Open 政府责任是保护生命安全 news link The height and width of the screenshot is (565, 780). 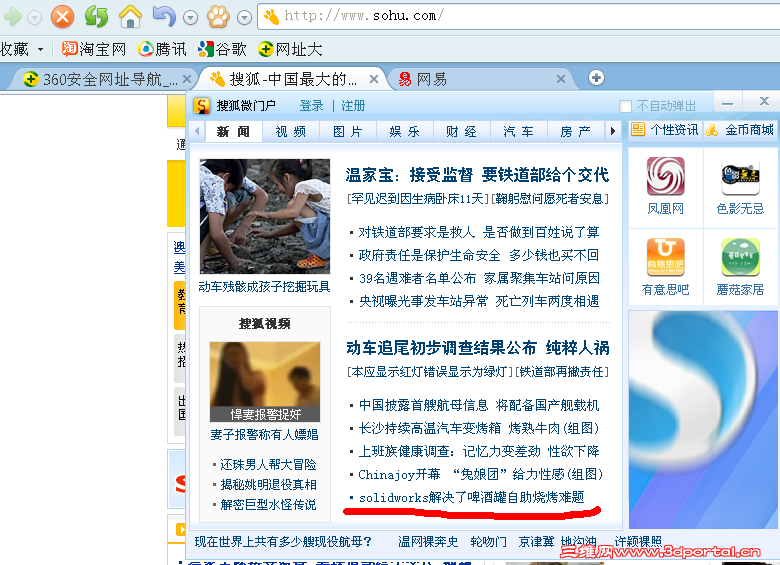click(x=479, y=255)
